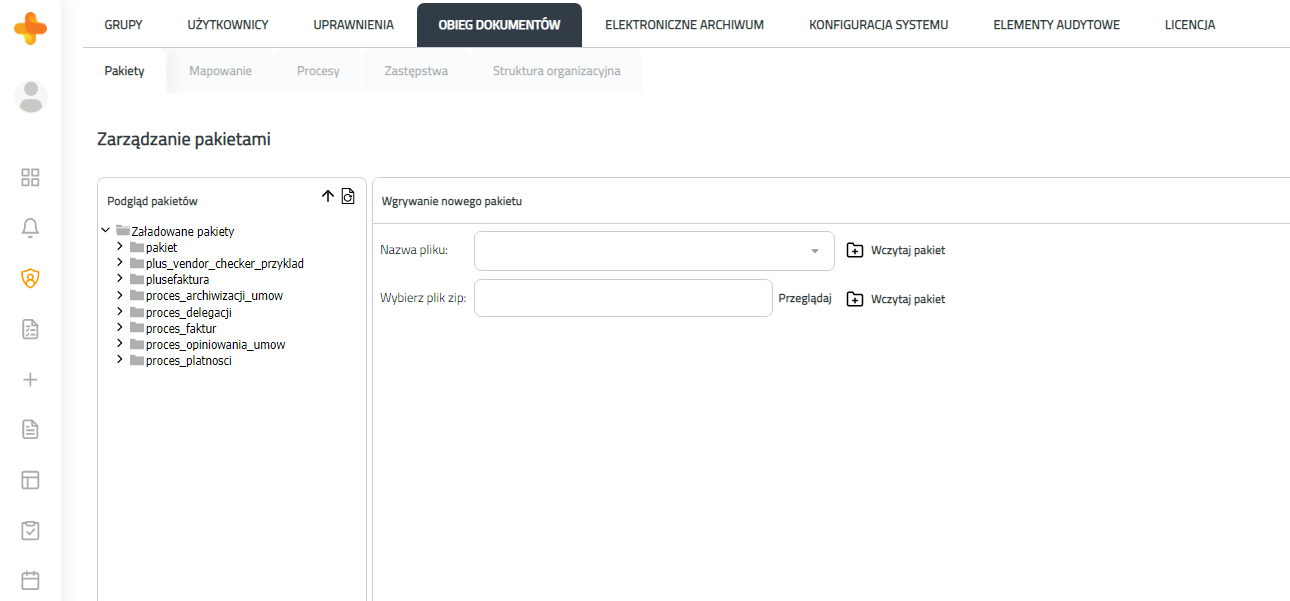The height and width of the screenshot is (601, 1290).
Task: Select the OBIEG DOKUMENTÓW tab
Action: click(x=499, y=25)
